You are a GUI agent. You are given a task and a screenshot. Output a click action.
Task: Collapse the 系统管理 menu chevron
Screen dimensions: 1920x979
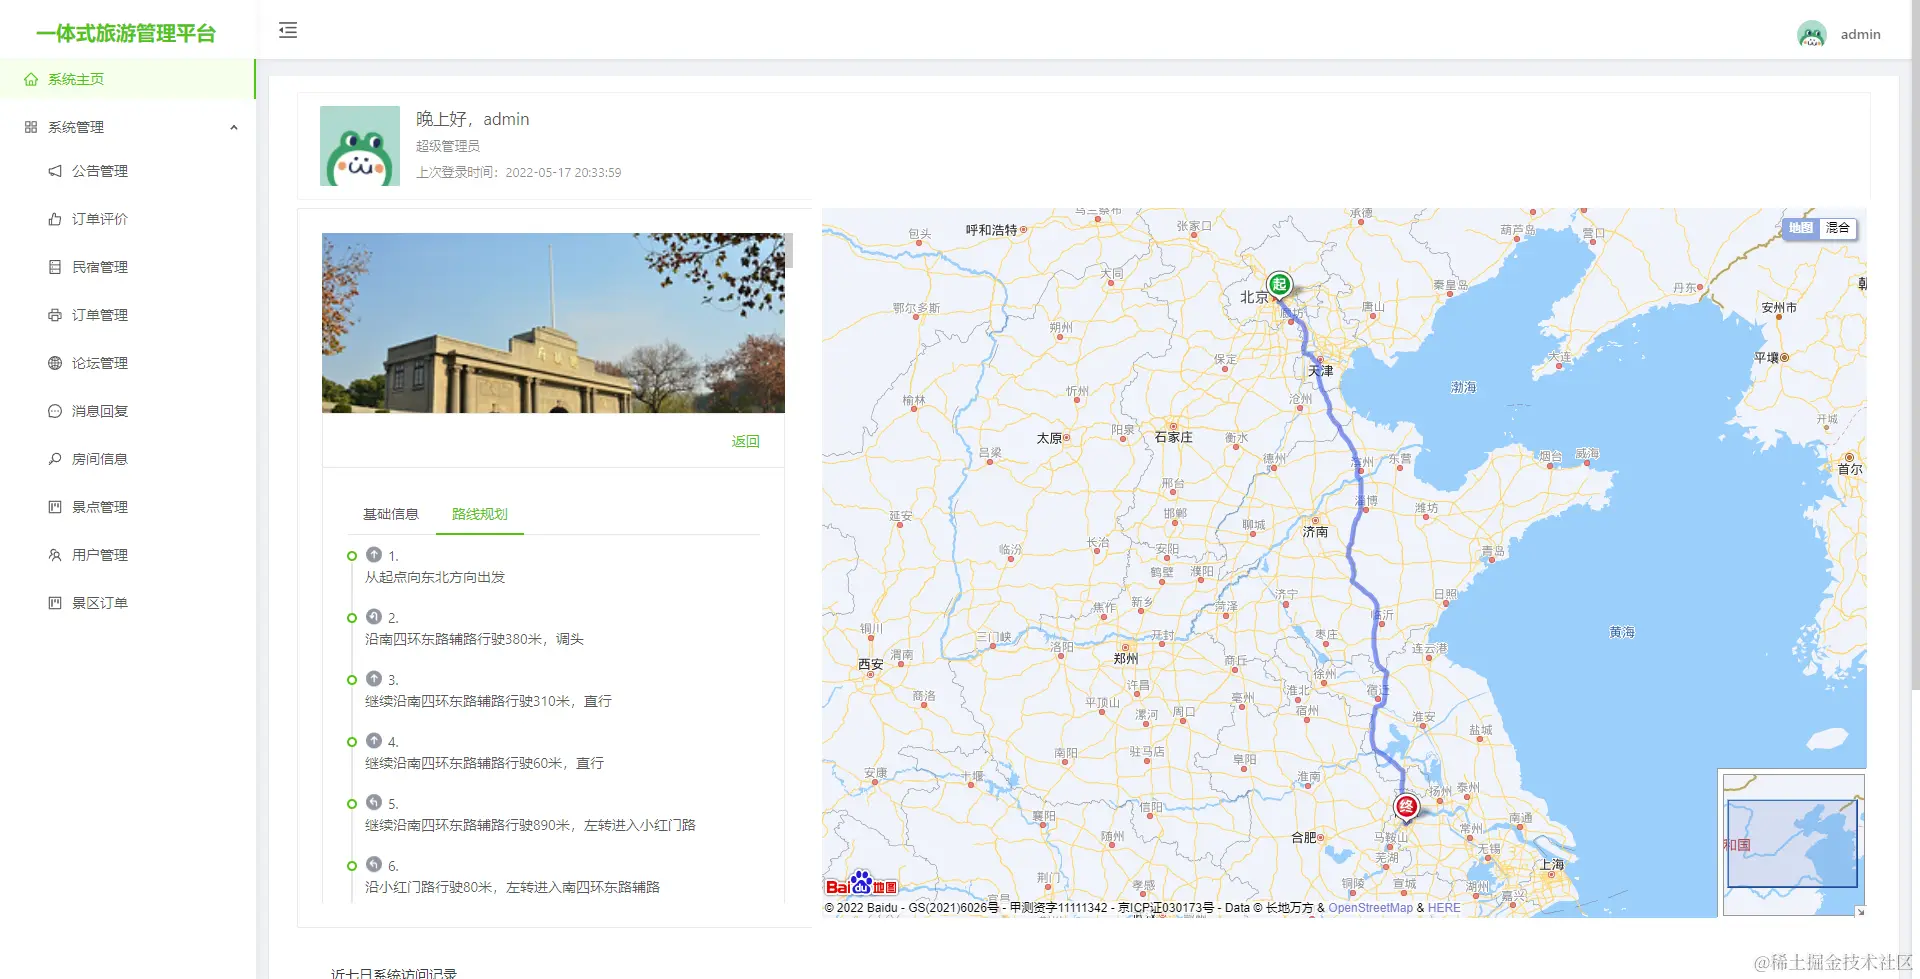click(234, 127)
